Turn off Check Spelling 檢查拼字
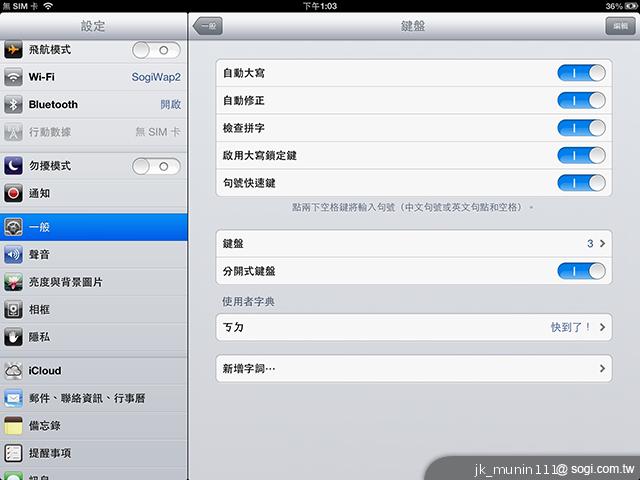640x480 pixels. [x=581, y=128]
